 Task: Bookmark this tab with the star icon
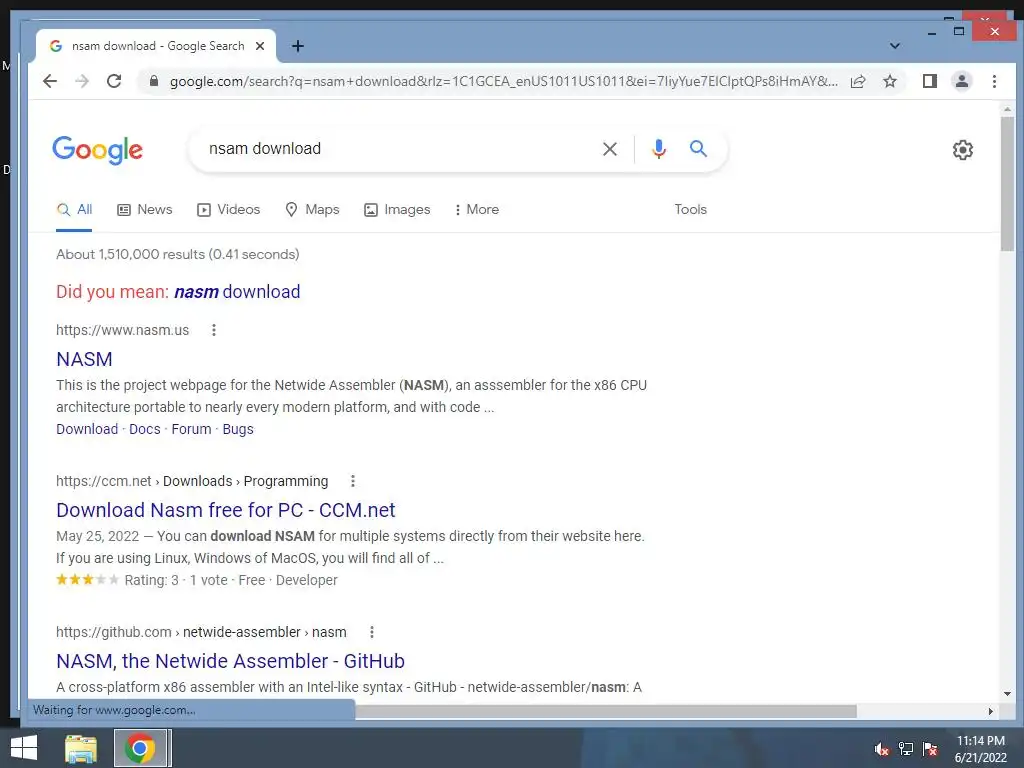(889, 81)
